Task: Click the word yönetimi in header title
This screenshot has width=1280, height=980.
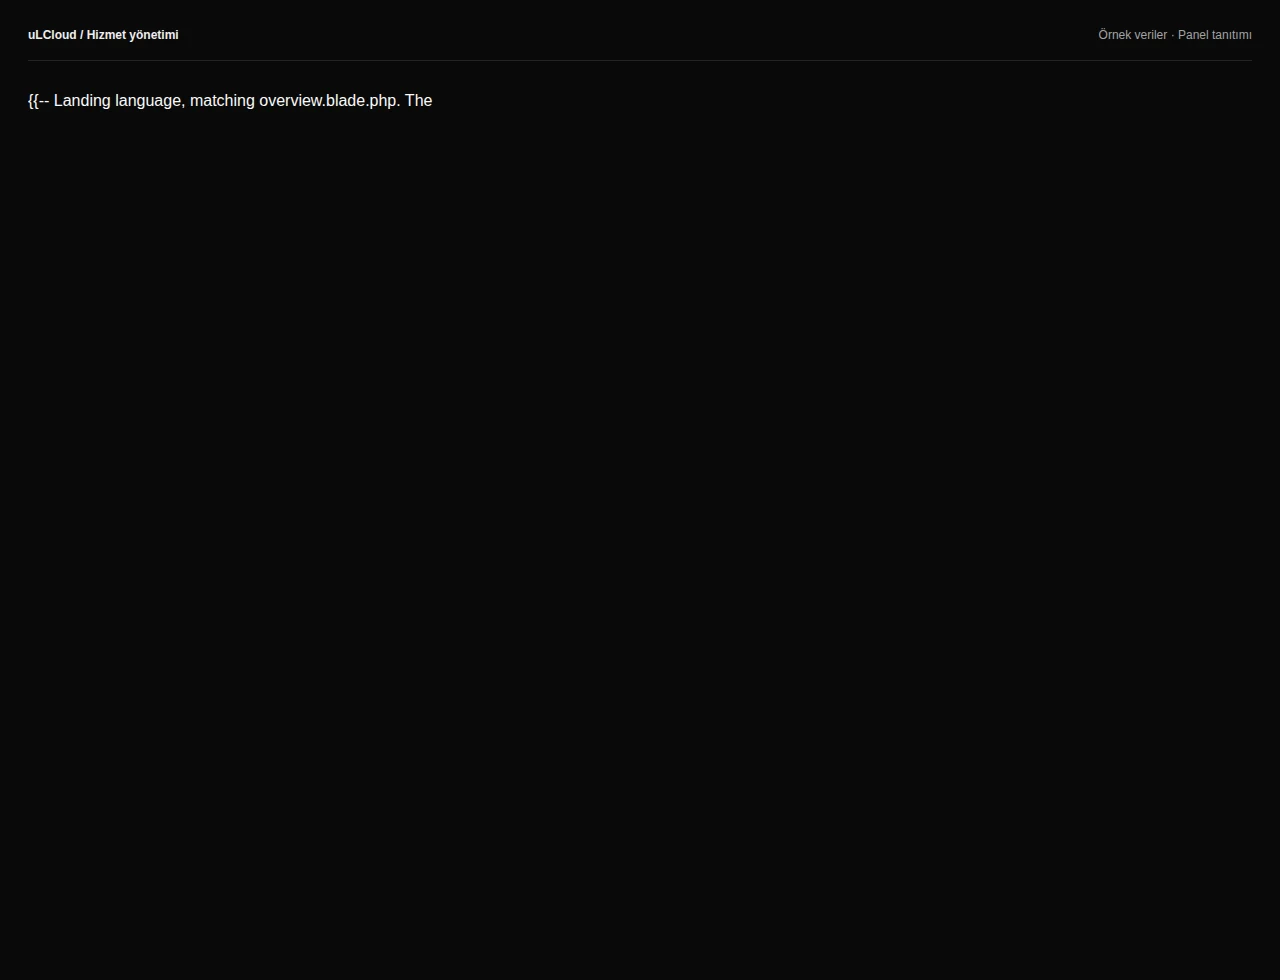Action: tap(153, 35)
